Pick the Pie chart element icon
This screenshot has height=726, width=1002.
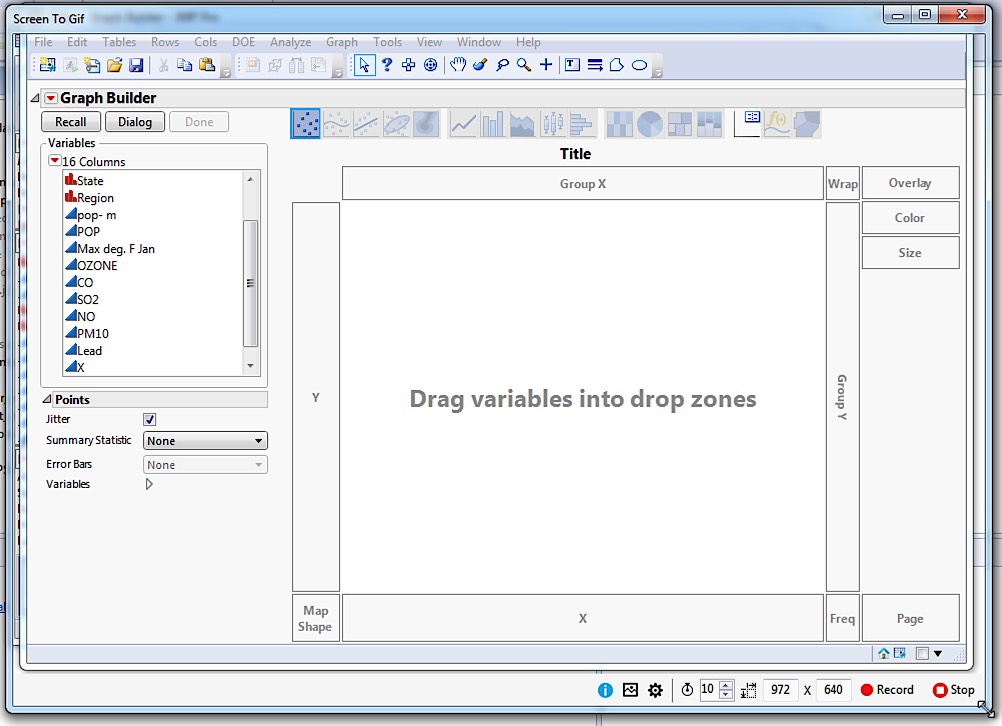[650, 123]
